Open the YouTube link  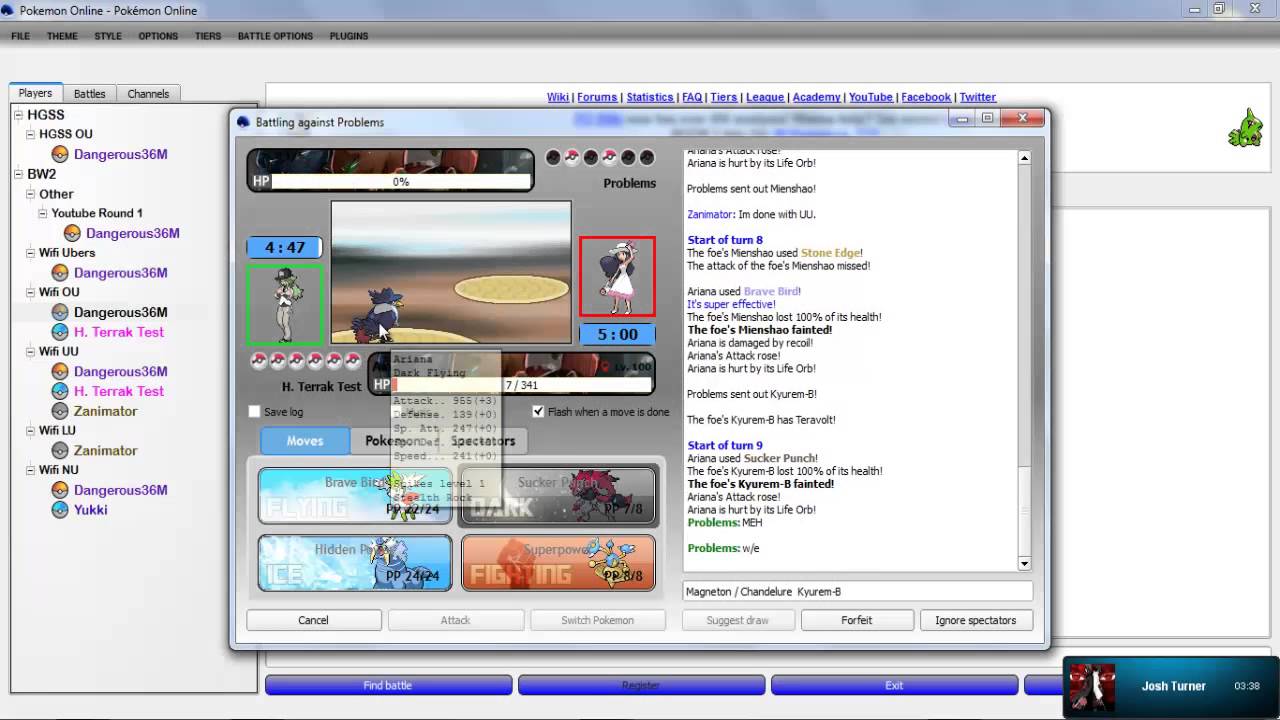(871, 97)
